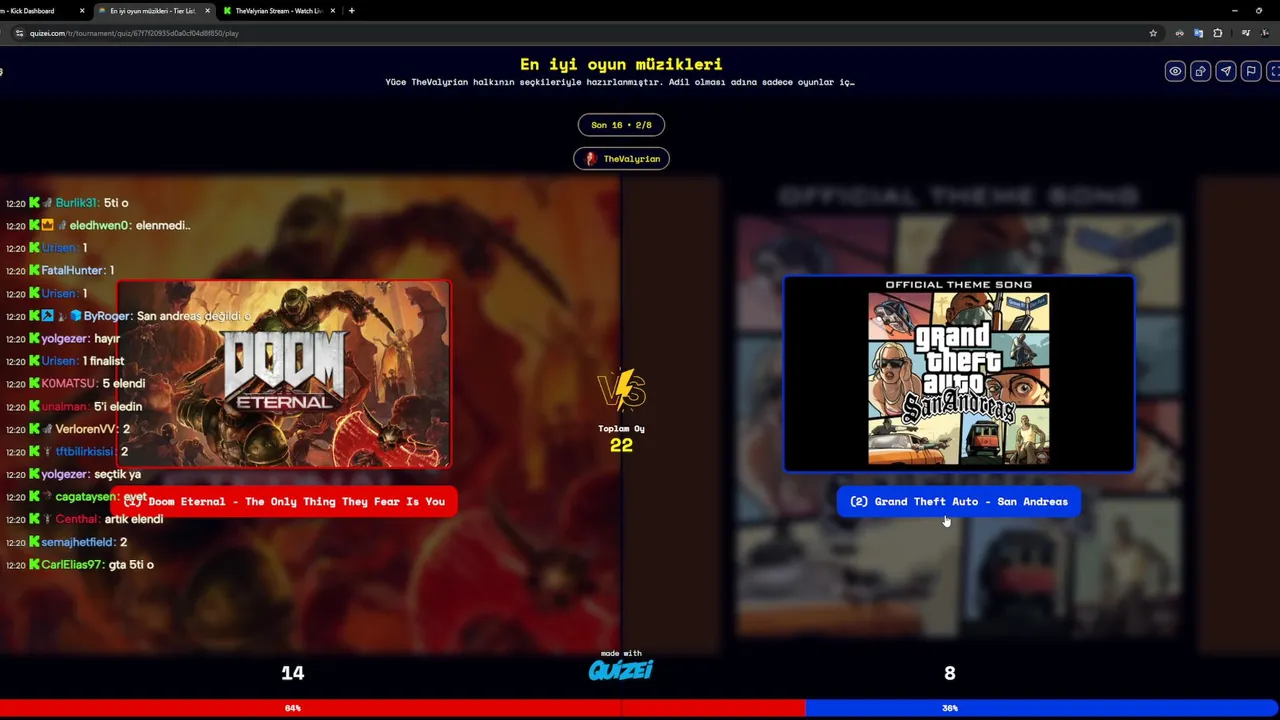Click the GTA San Andreas cover thumbnail
Screen dimensions: 1280x720
958,373
